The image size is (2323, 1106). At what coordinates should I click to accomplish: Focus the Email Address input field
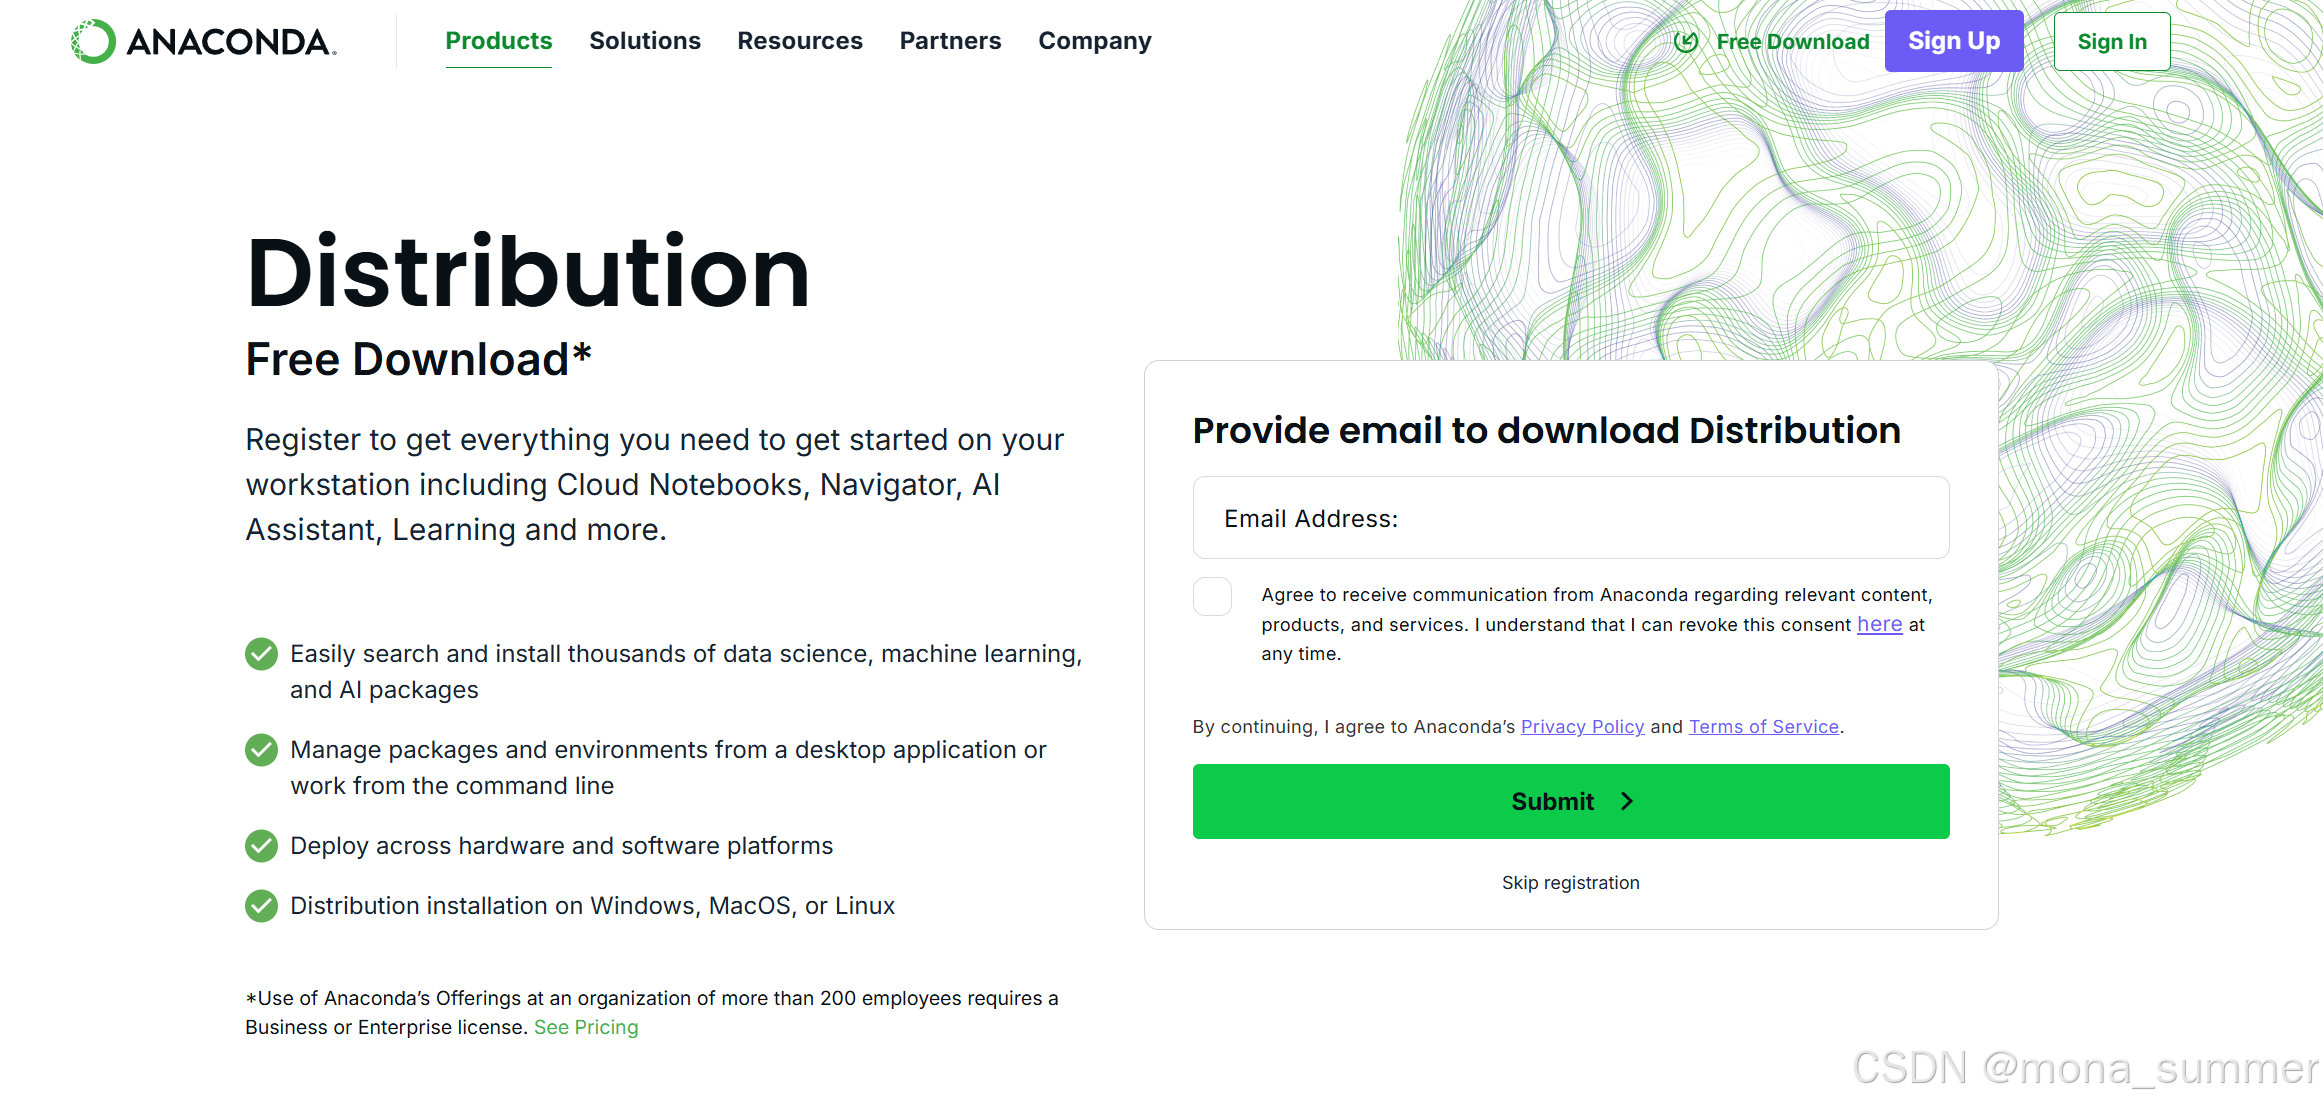[x=1570, y=518]
